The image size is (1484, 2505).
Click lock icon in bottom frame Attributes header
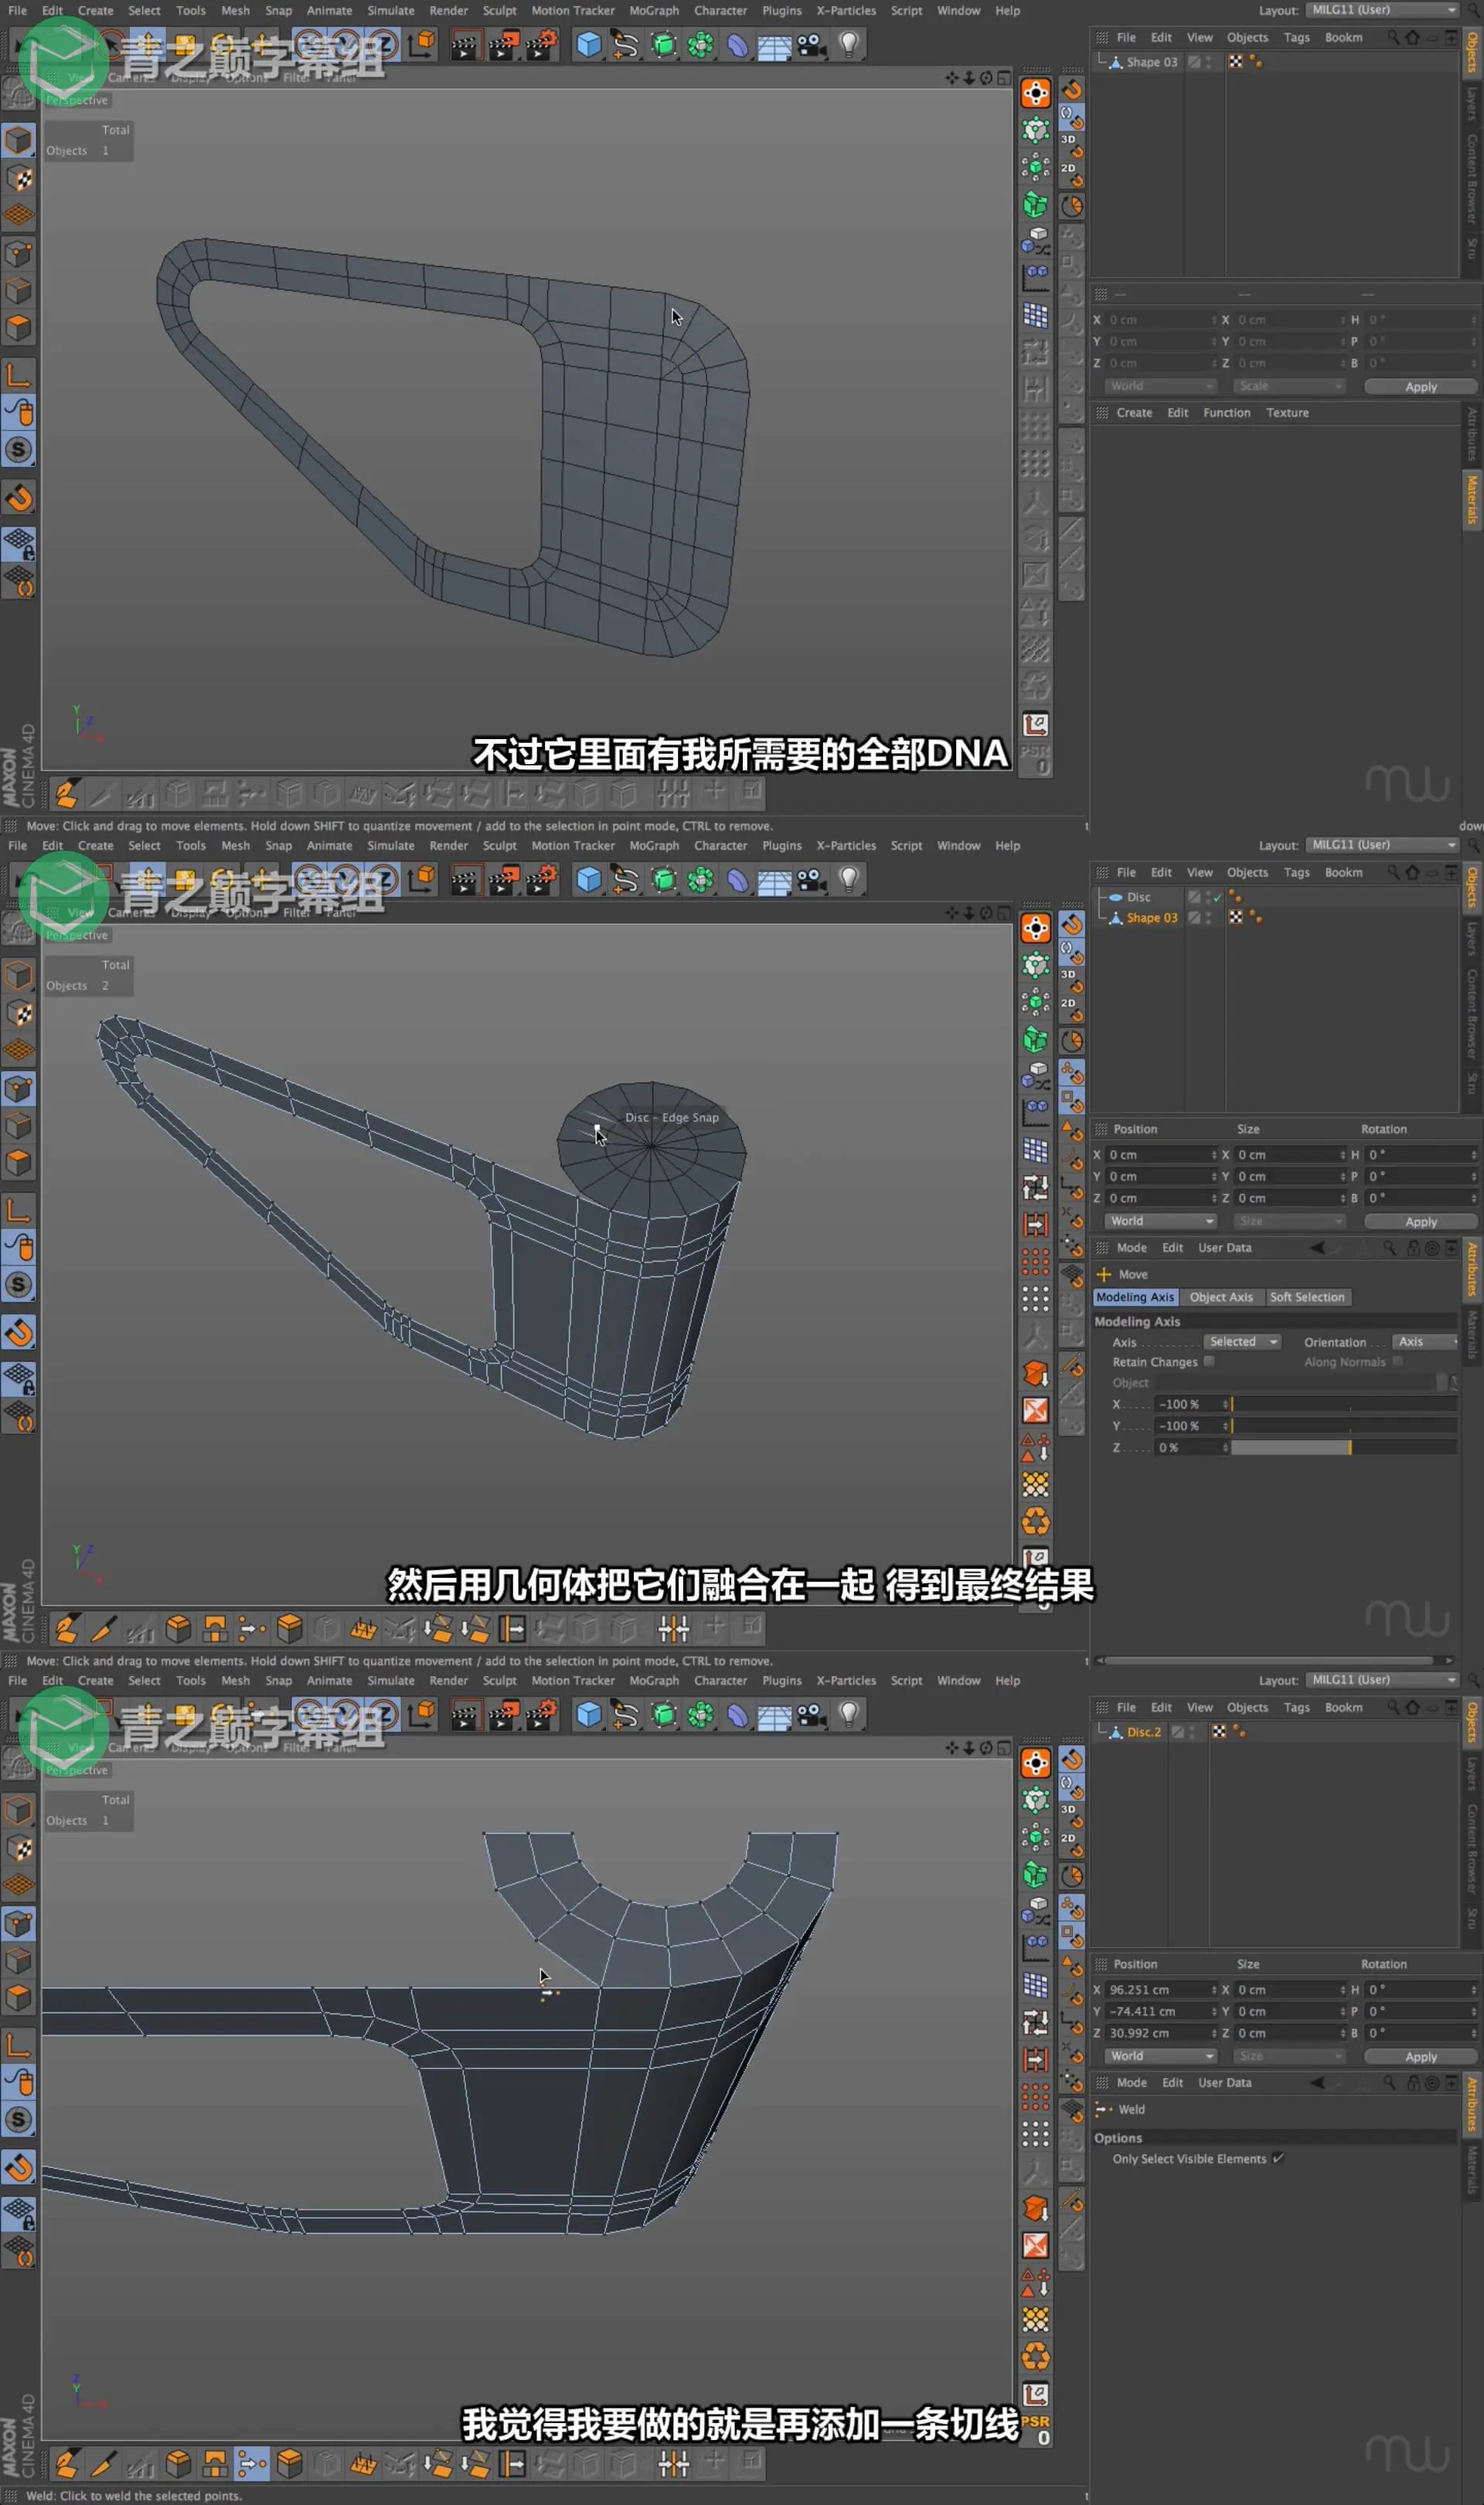(1413, 2082)
